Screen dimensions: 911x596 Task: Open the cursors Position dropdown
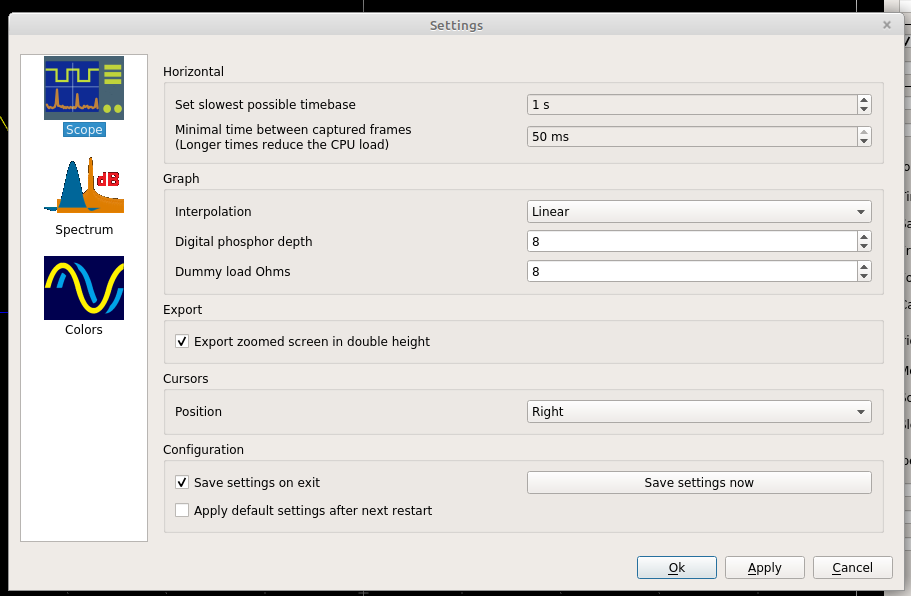pos(698,411)
